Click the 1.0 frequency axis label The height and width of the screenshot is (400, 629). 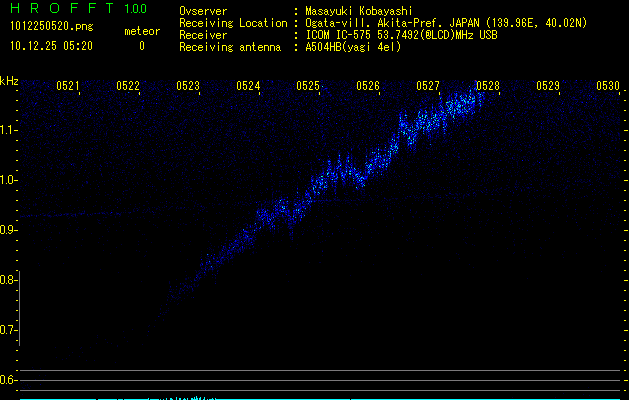point(8,180)
